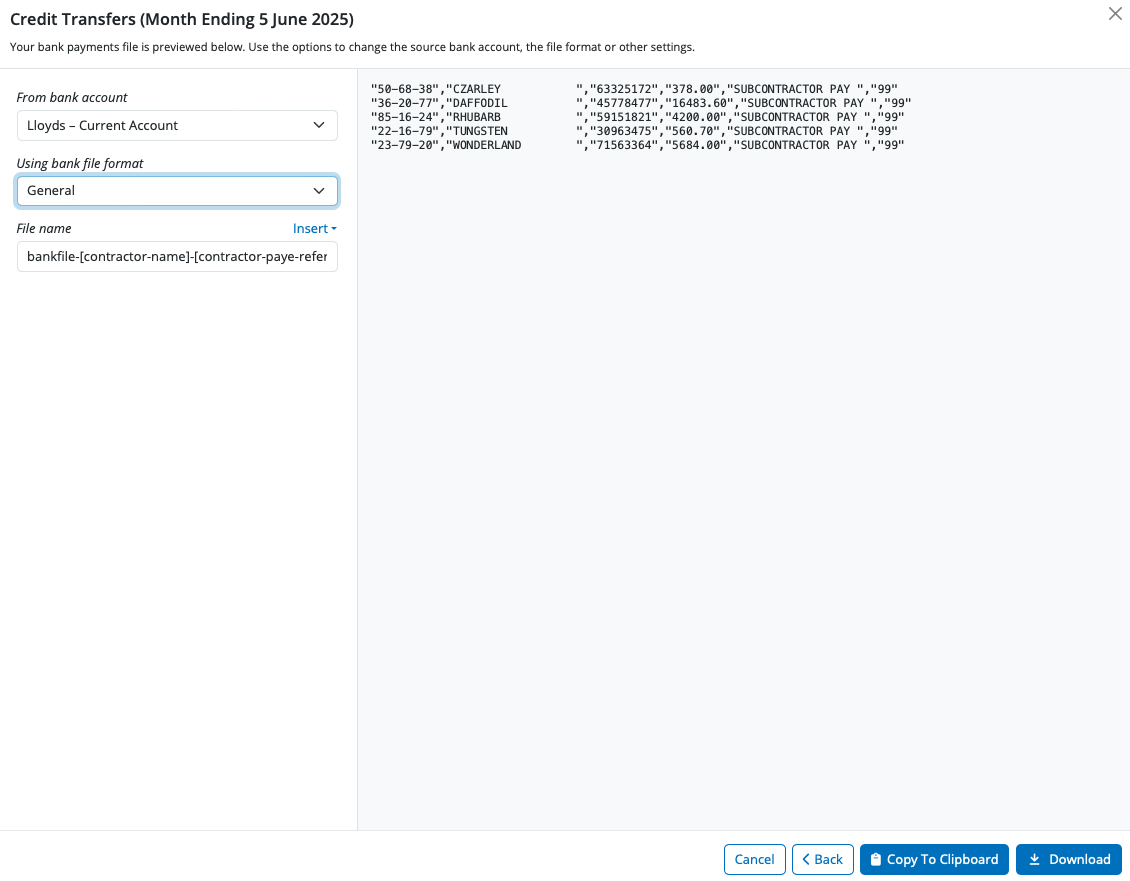Open the From bank account dropdown
The width and height of the screenshot is (1130, 881).
(176, 125)
